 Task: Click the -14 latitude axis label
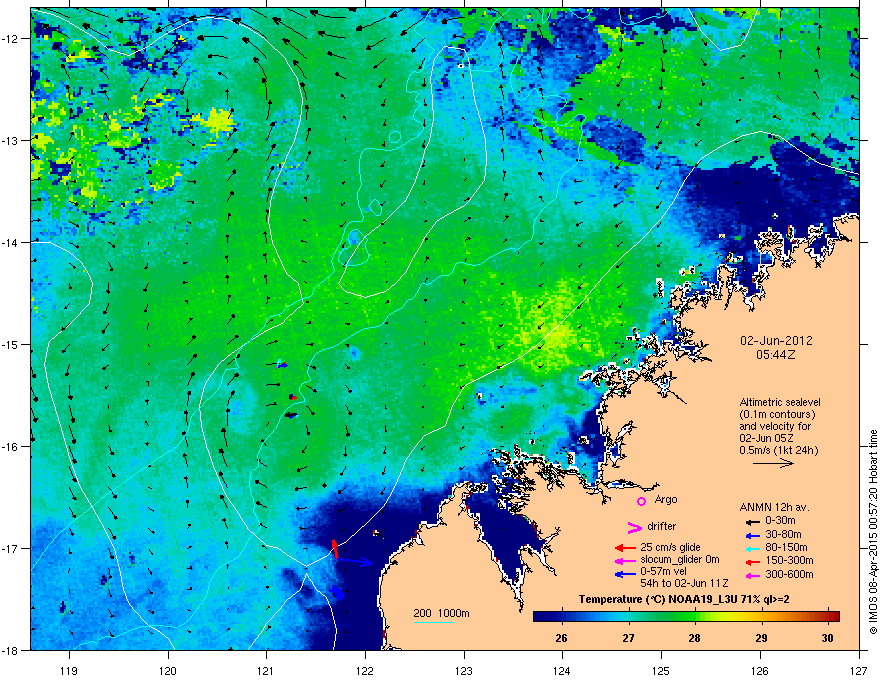(x=10, y=242)
